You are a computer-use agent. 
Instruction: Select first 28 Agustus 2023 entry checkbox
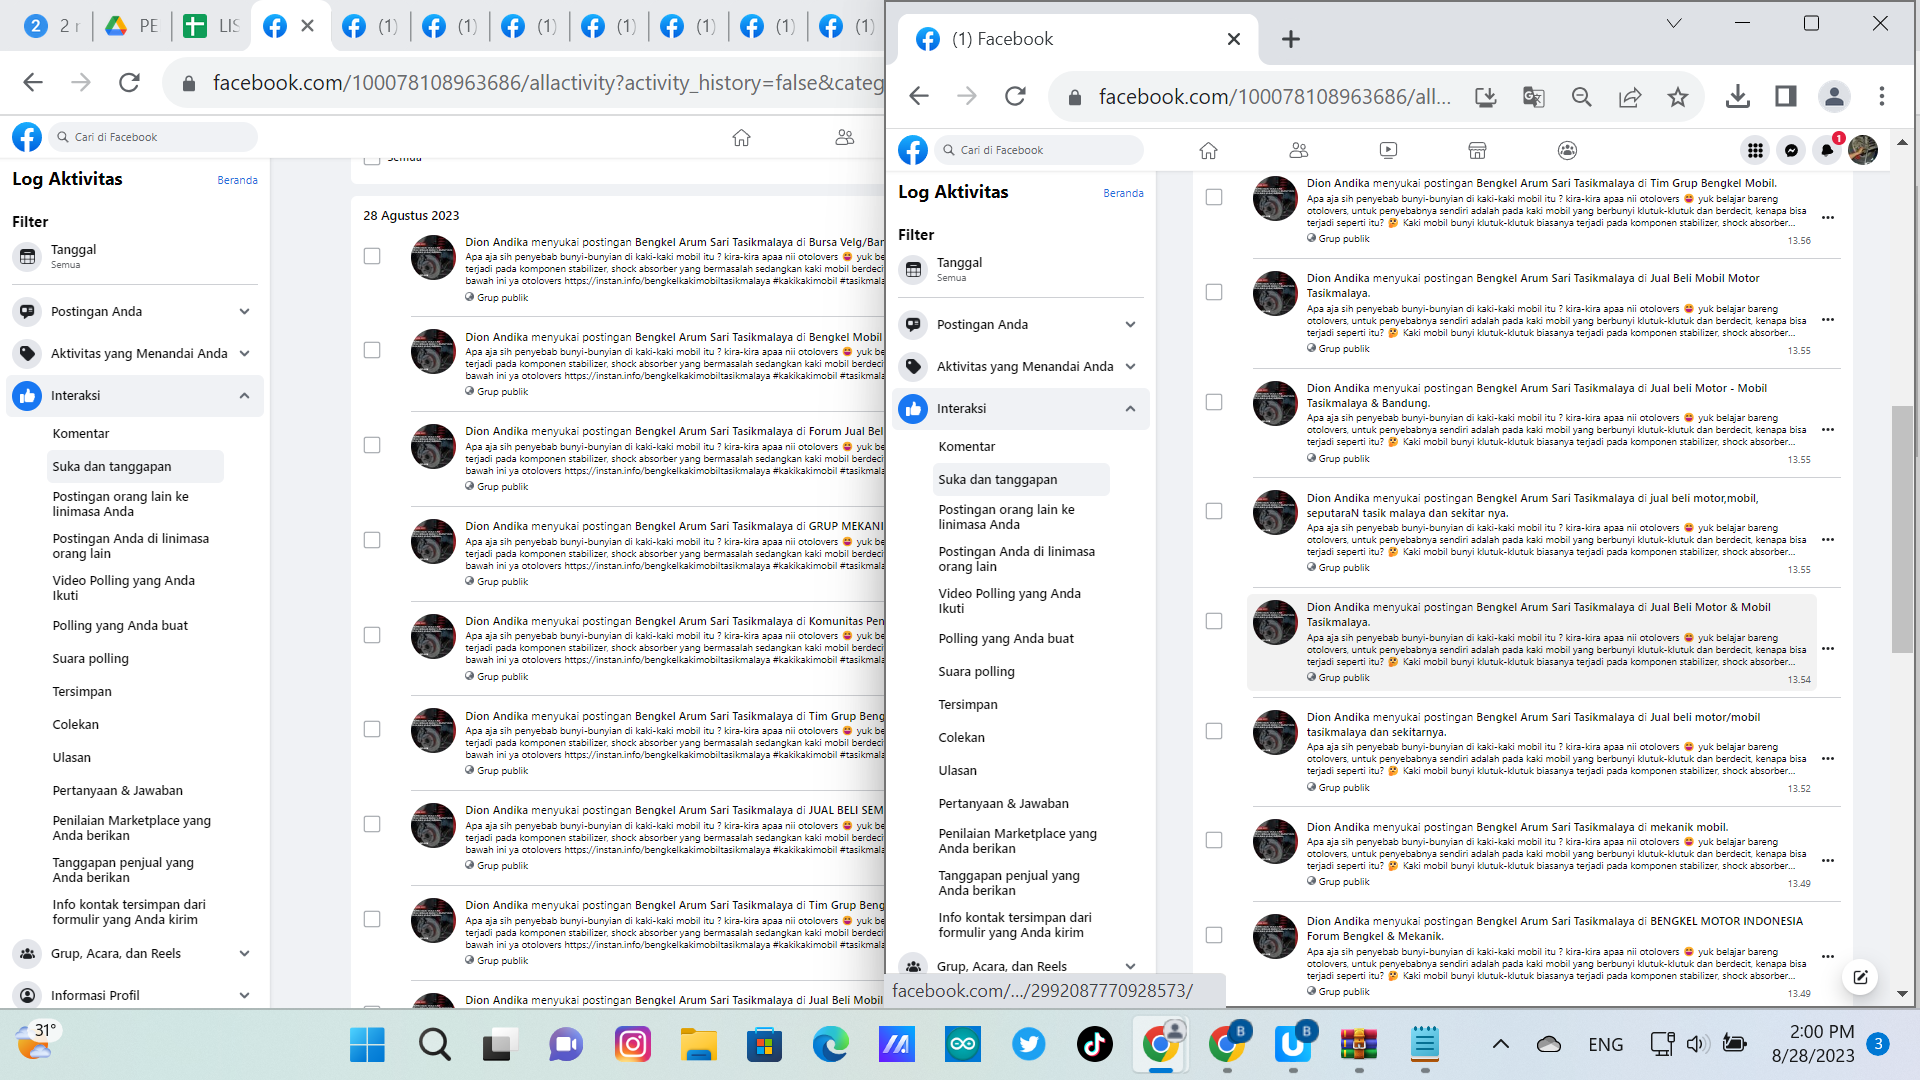coord(372,256)
